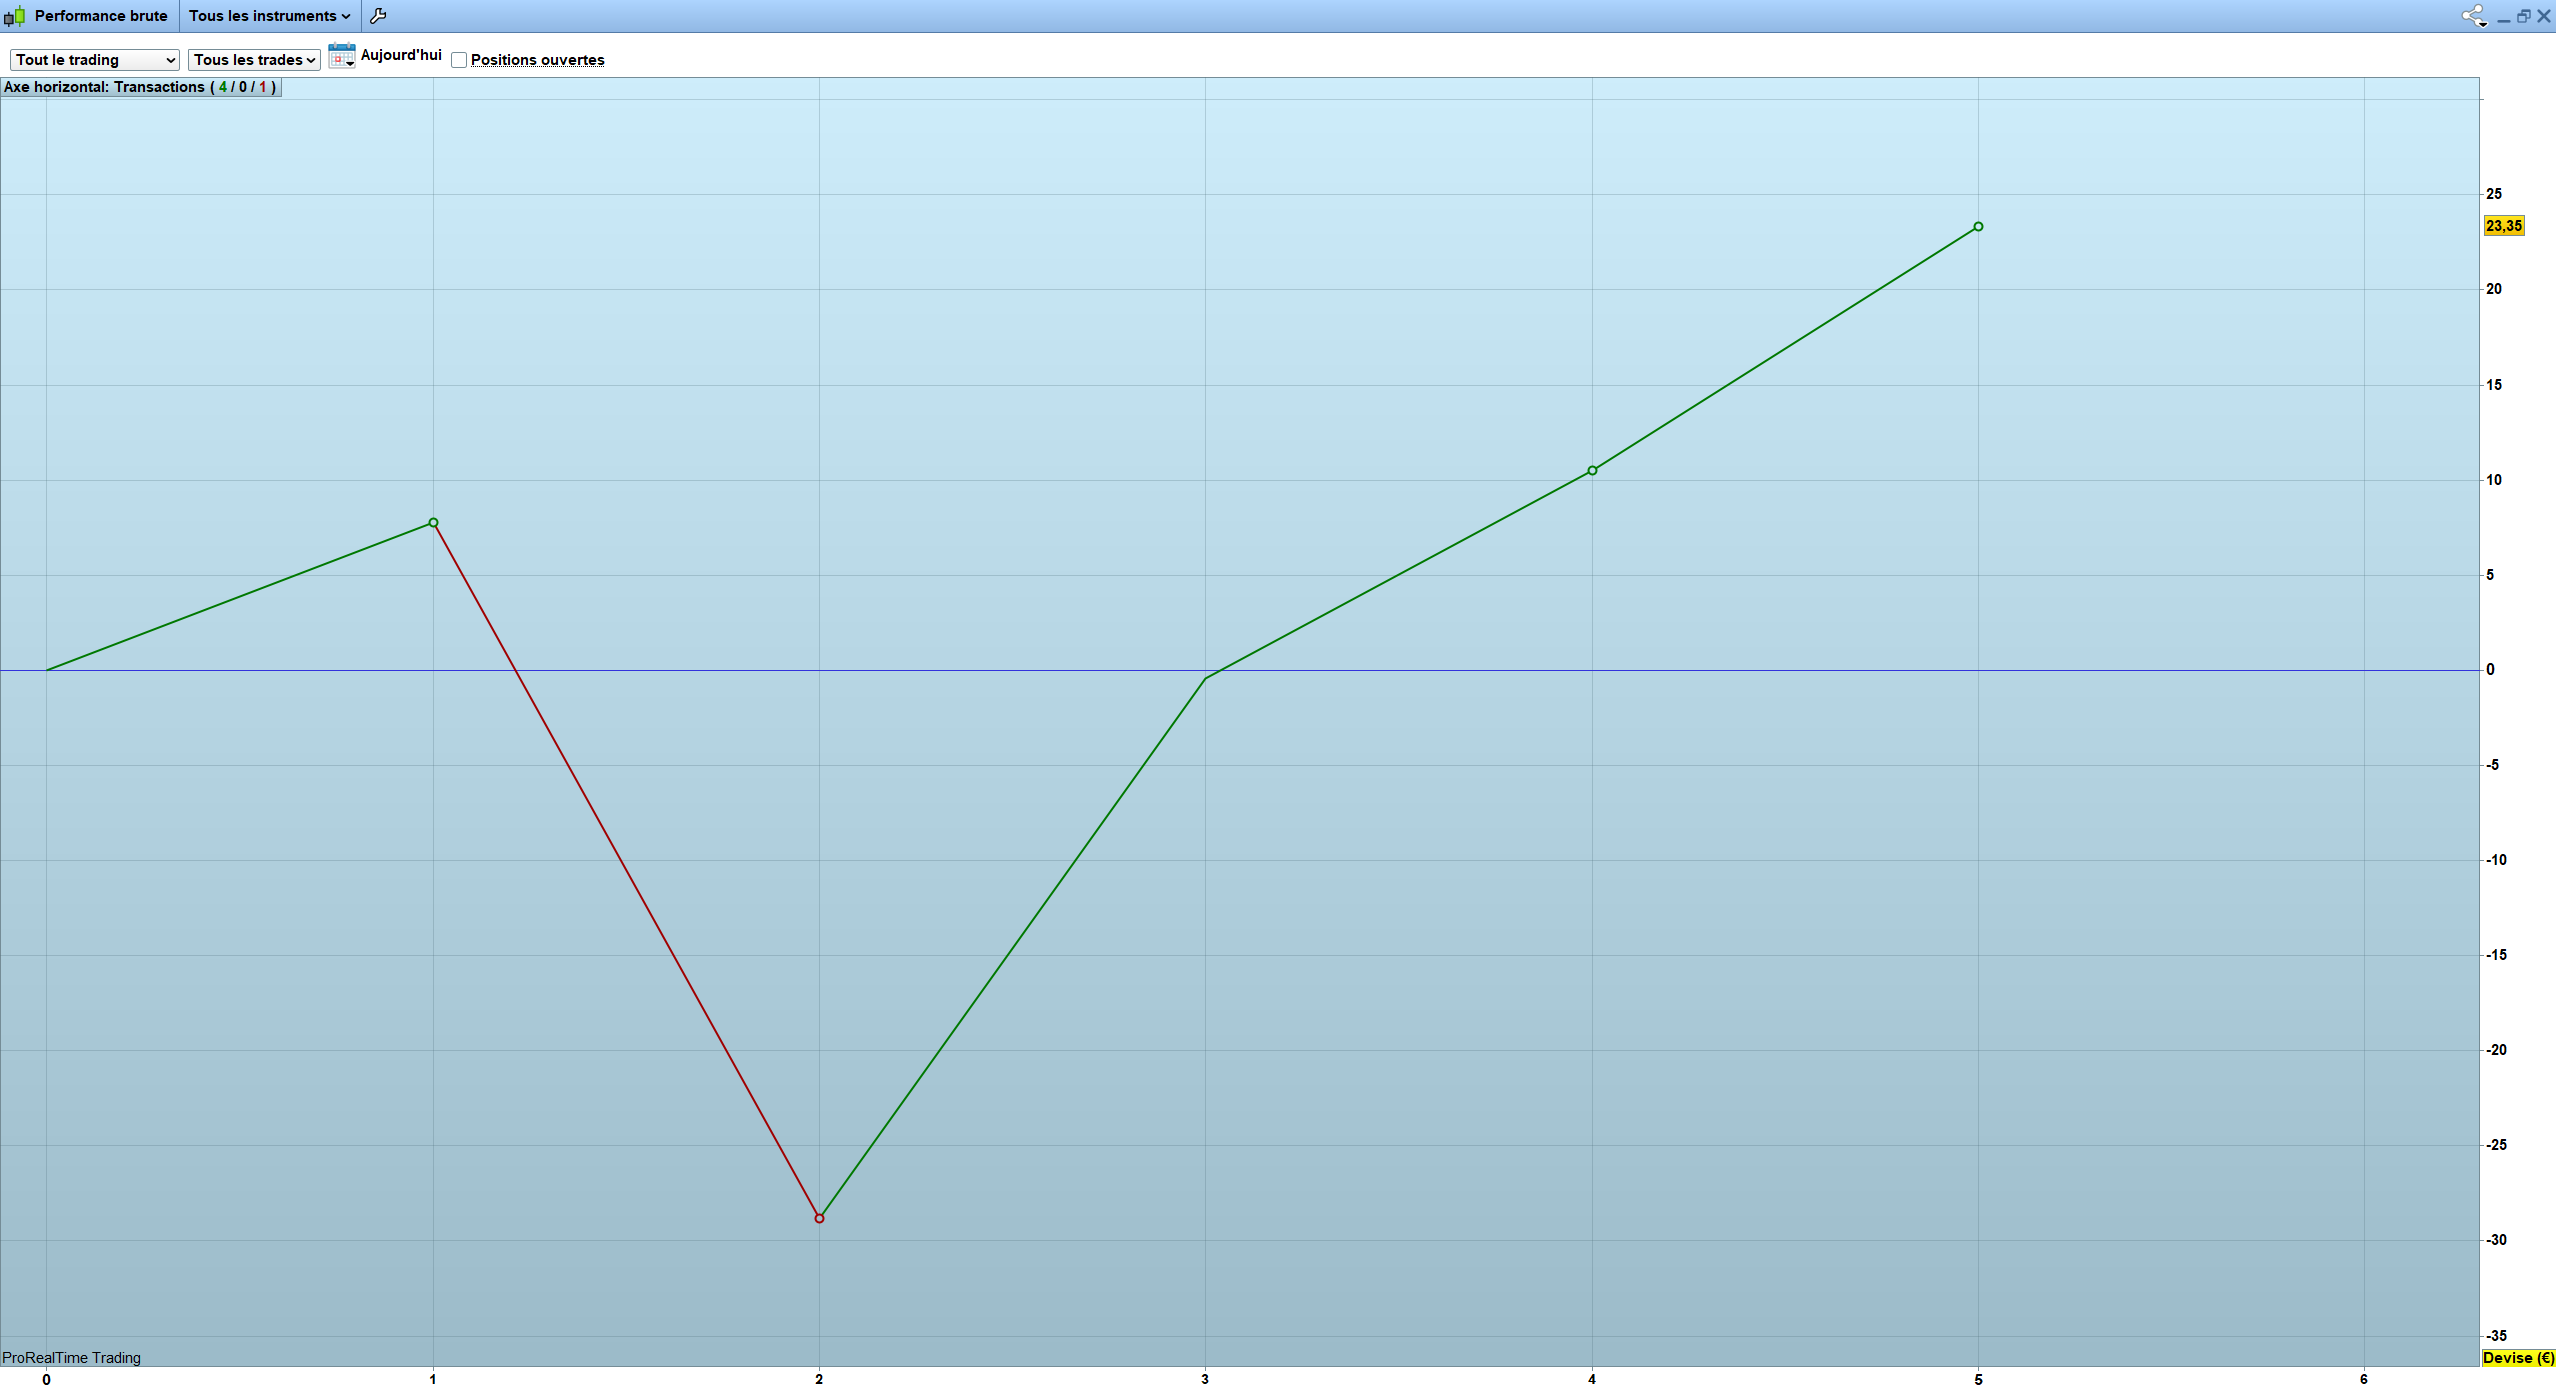
Task: Click the green data point at transaction 4
Action: pos(1592,470)
